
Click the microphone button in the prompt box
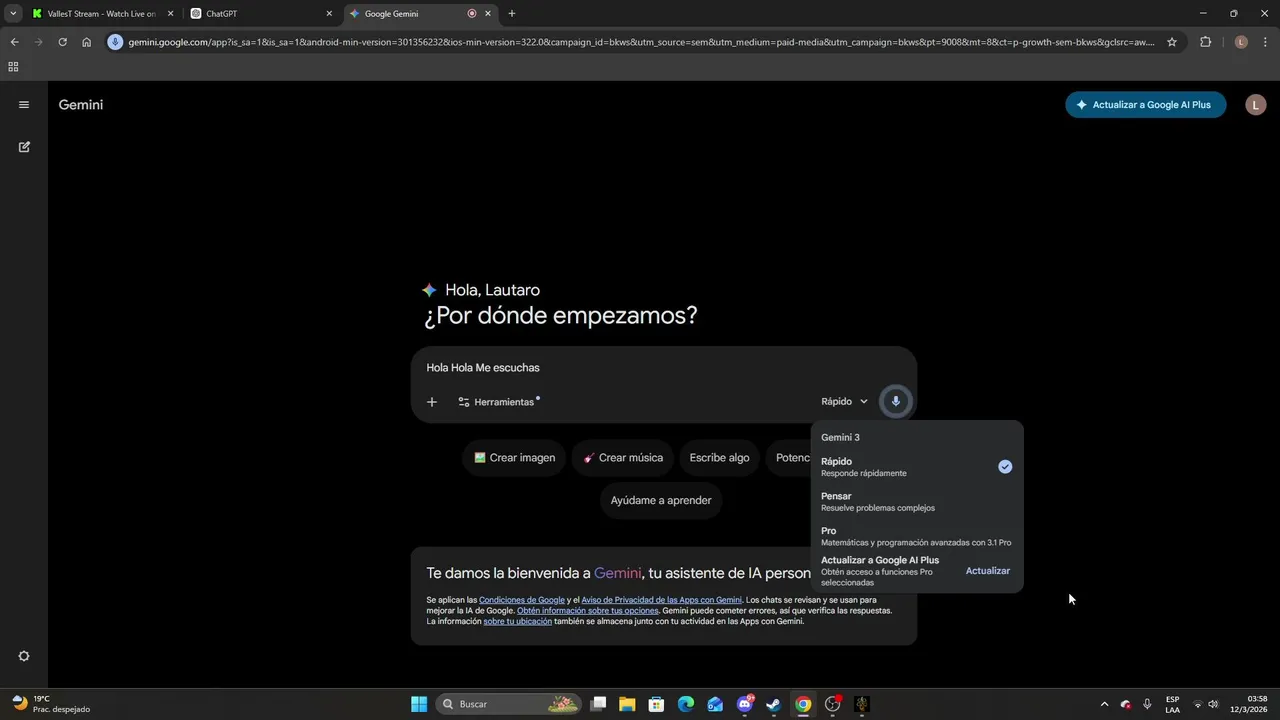895,401
